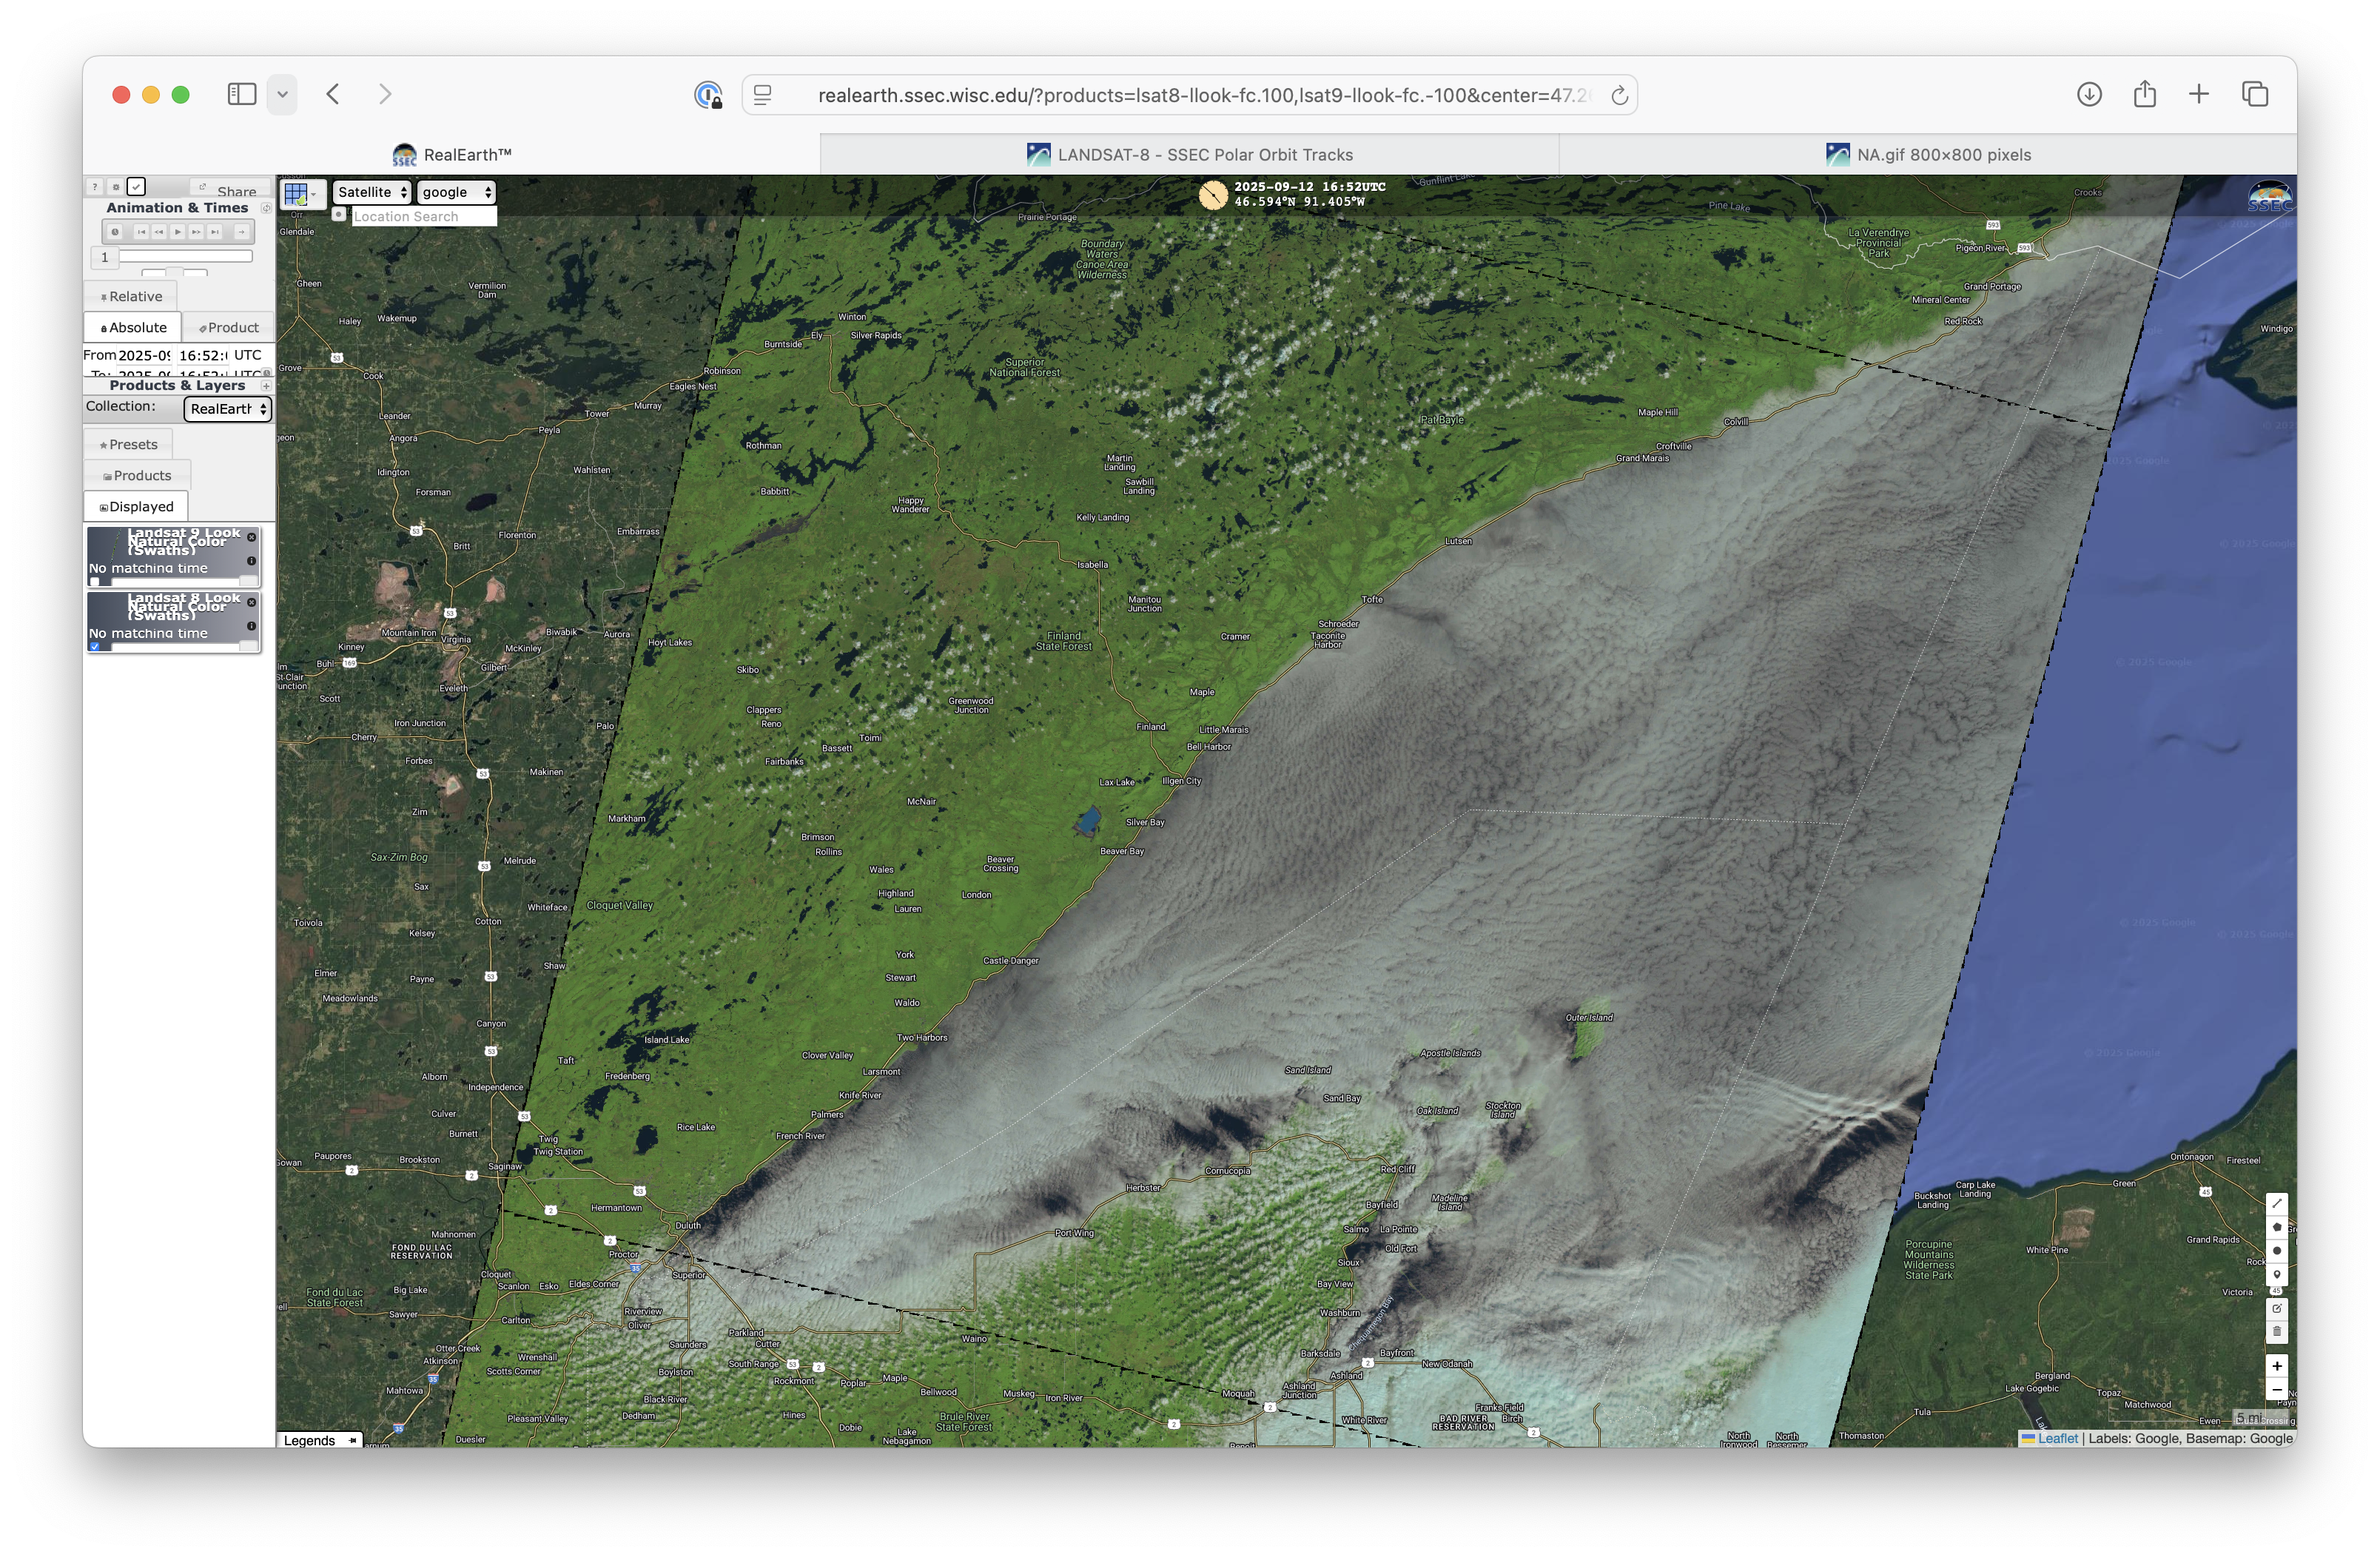
Task: Click the delete layers trash icon
Action: 2277,1332
